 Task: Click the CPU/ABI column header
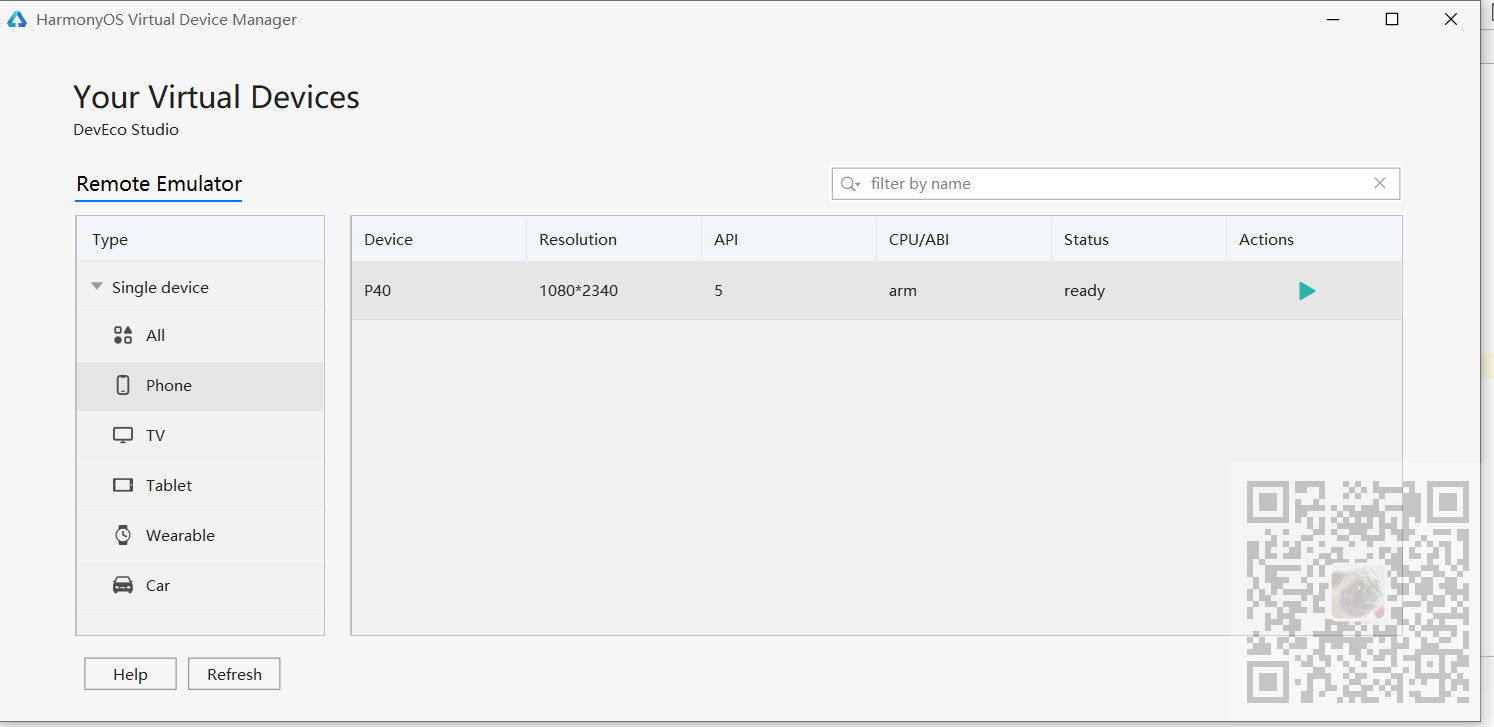[x=964, y=239]
